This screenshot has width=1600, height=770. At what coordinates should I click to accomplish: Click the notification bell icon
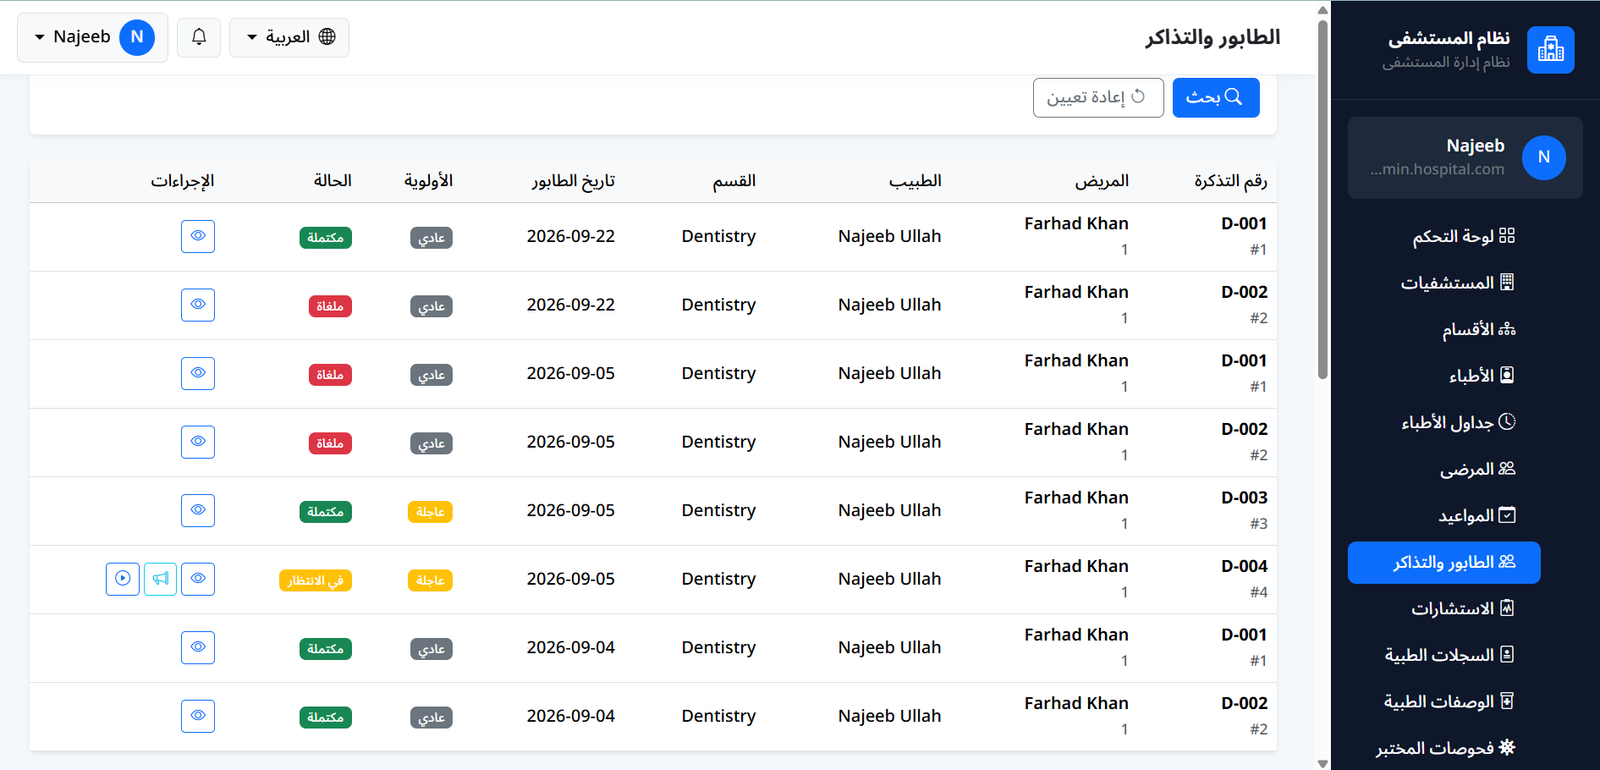pos(199,37)
